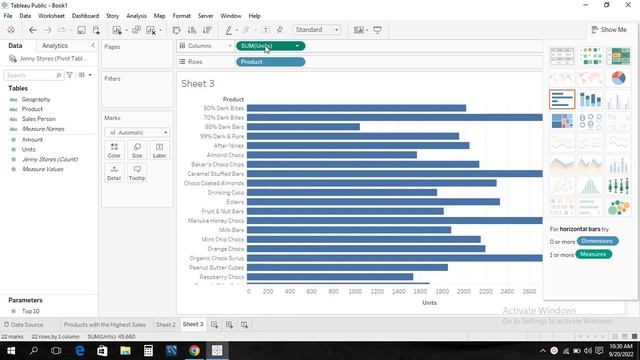Collapse the Data pane with the chevron

[x=93, y=45]
